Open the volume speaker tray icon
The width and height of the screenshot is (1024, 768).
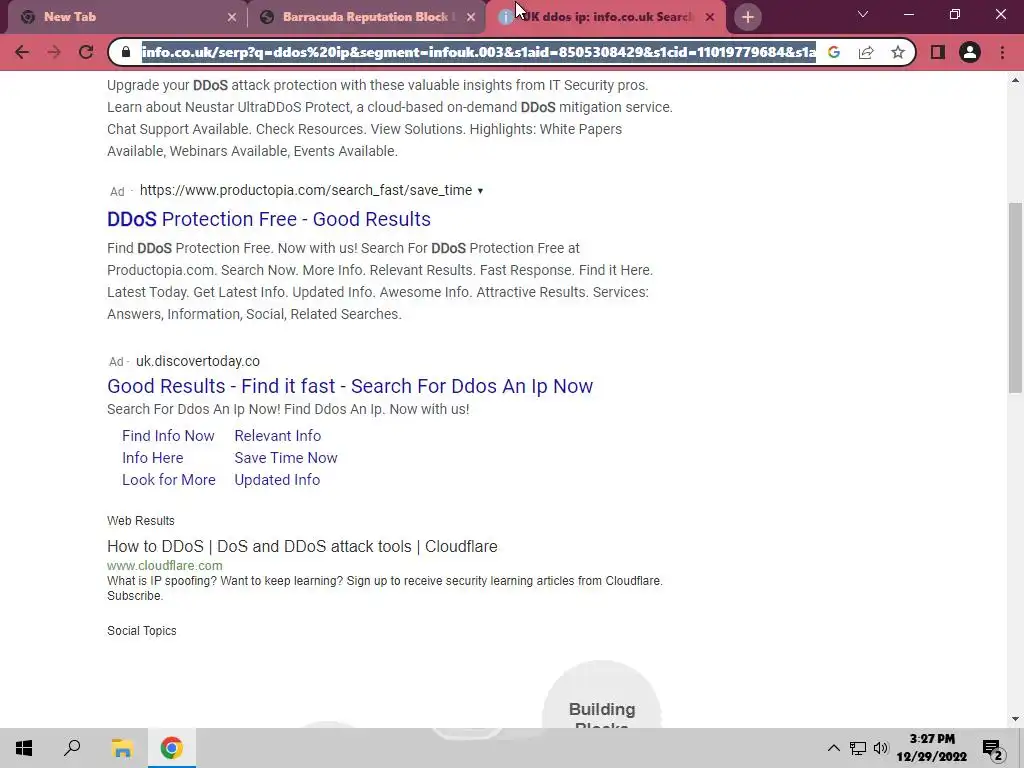[x=881, y=748]
